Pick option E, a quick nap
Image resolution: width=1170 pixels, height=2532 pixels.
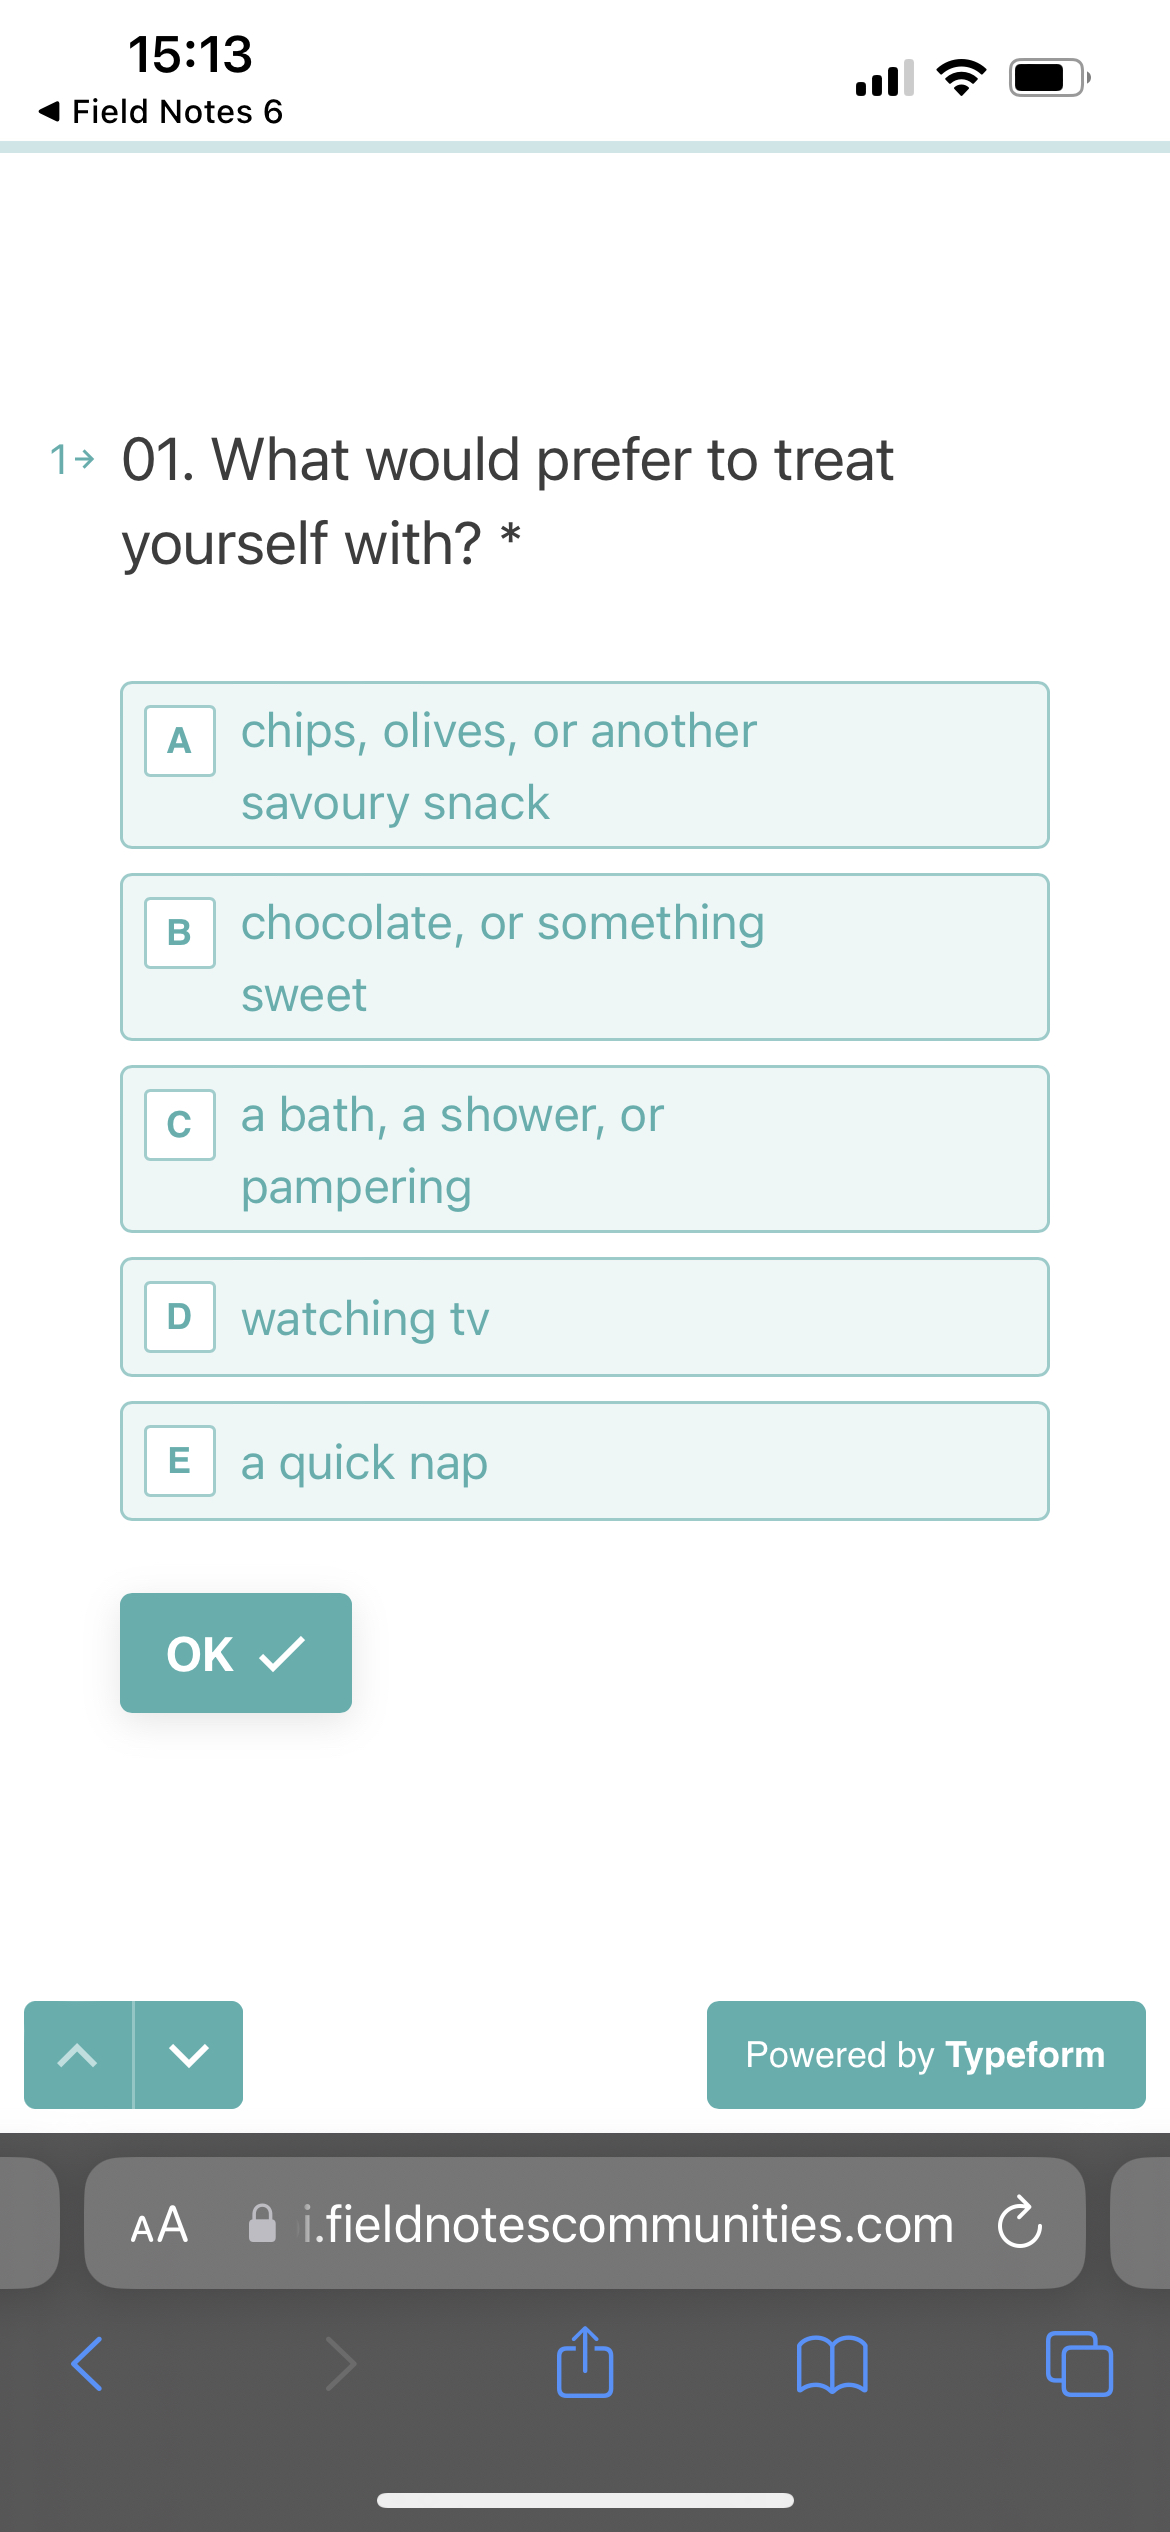click(x=584, y=1461)
